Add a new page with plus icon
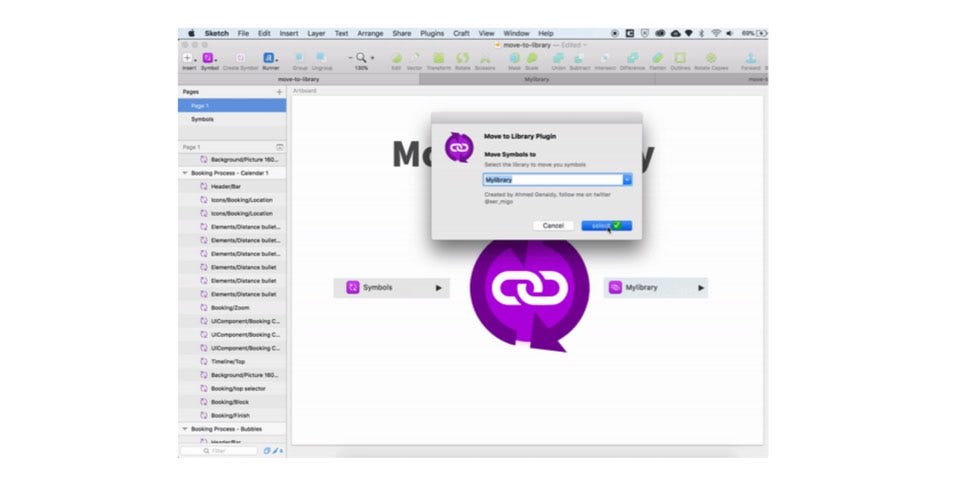Image resolution: width=960 pixels, height=480 pixels. coord(279,92)
